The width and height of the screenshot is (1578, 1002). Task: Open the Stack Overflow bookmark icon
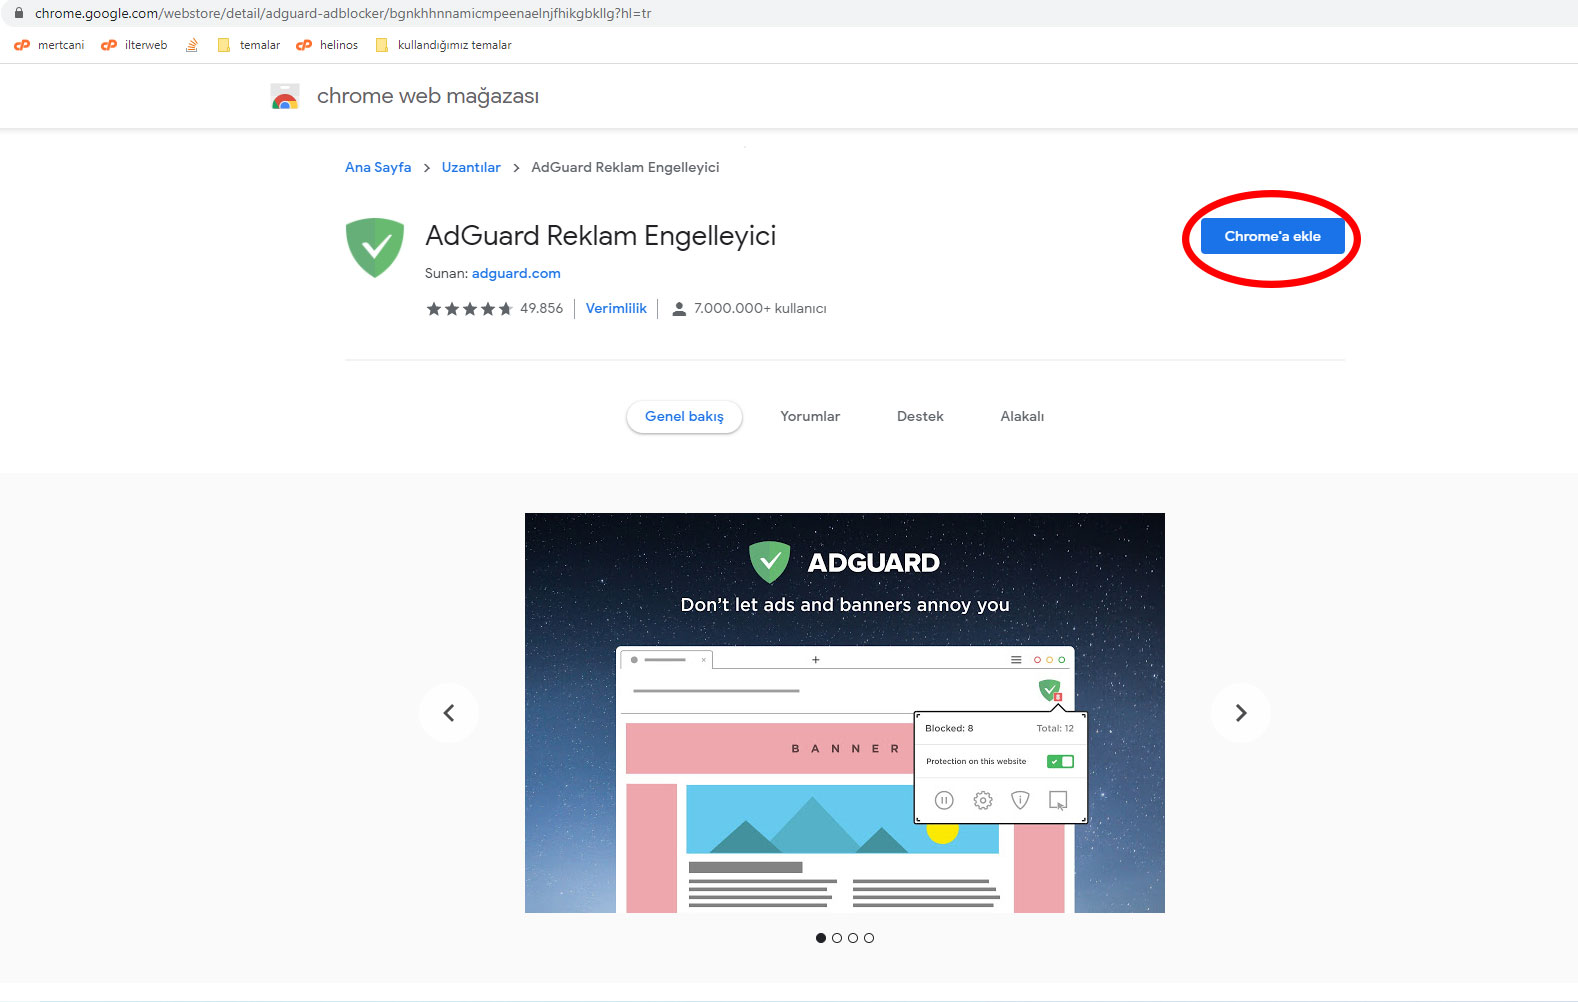(x=192, y=45)
